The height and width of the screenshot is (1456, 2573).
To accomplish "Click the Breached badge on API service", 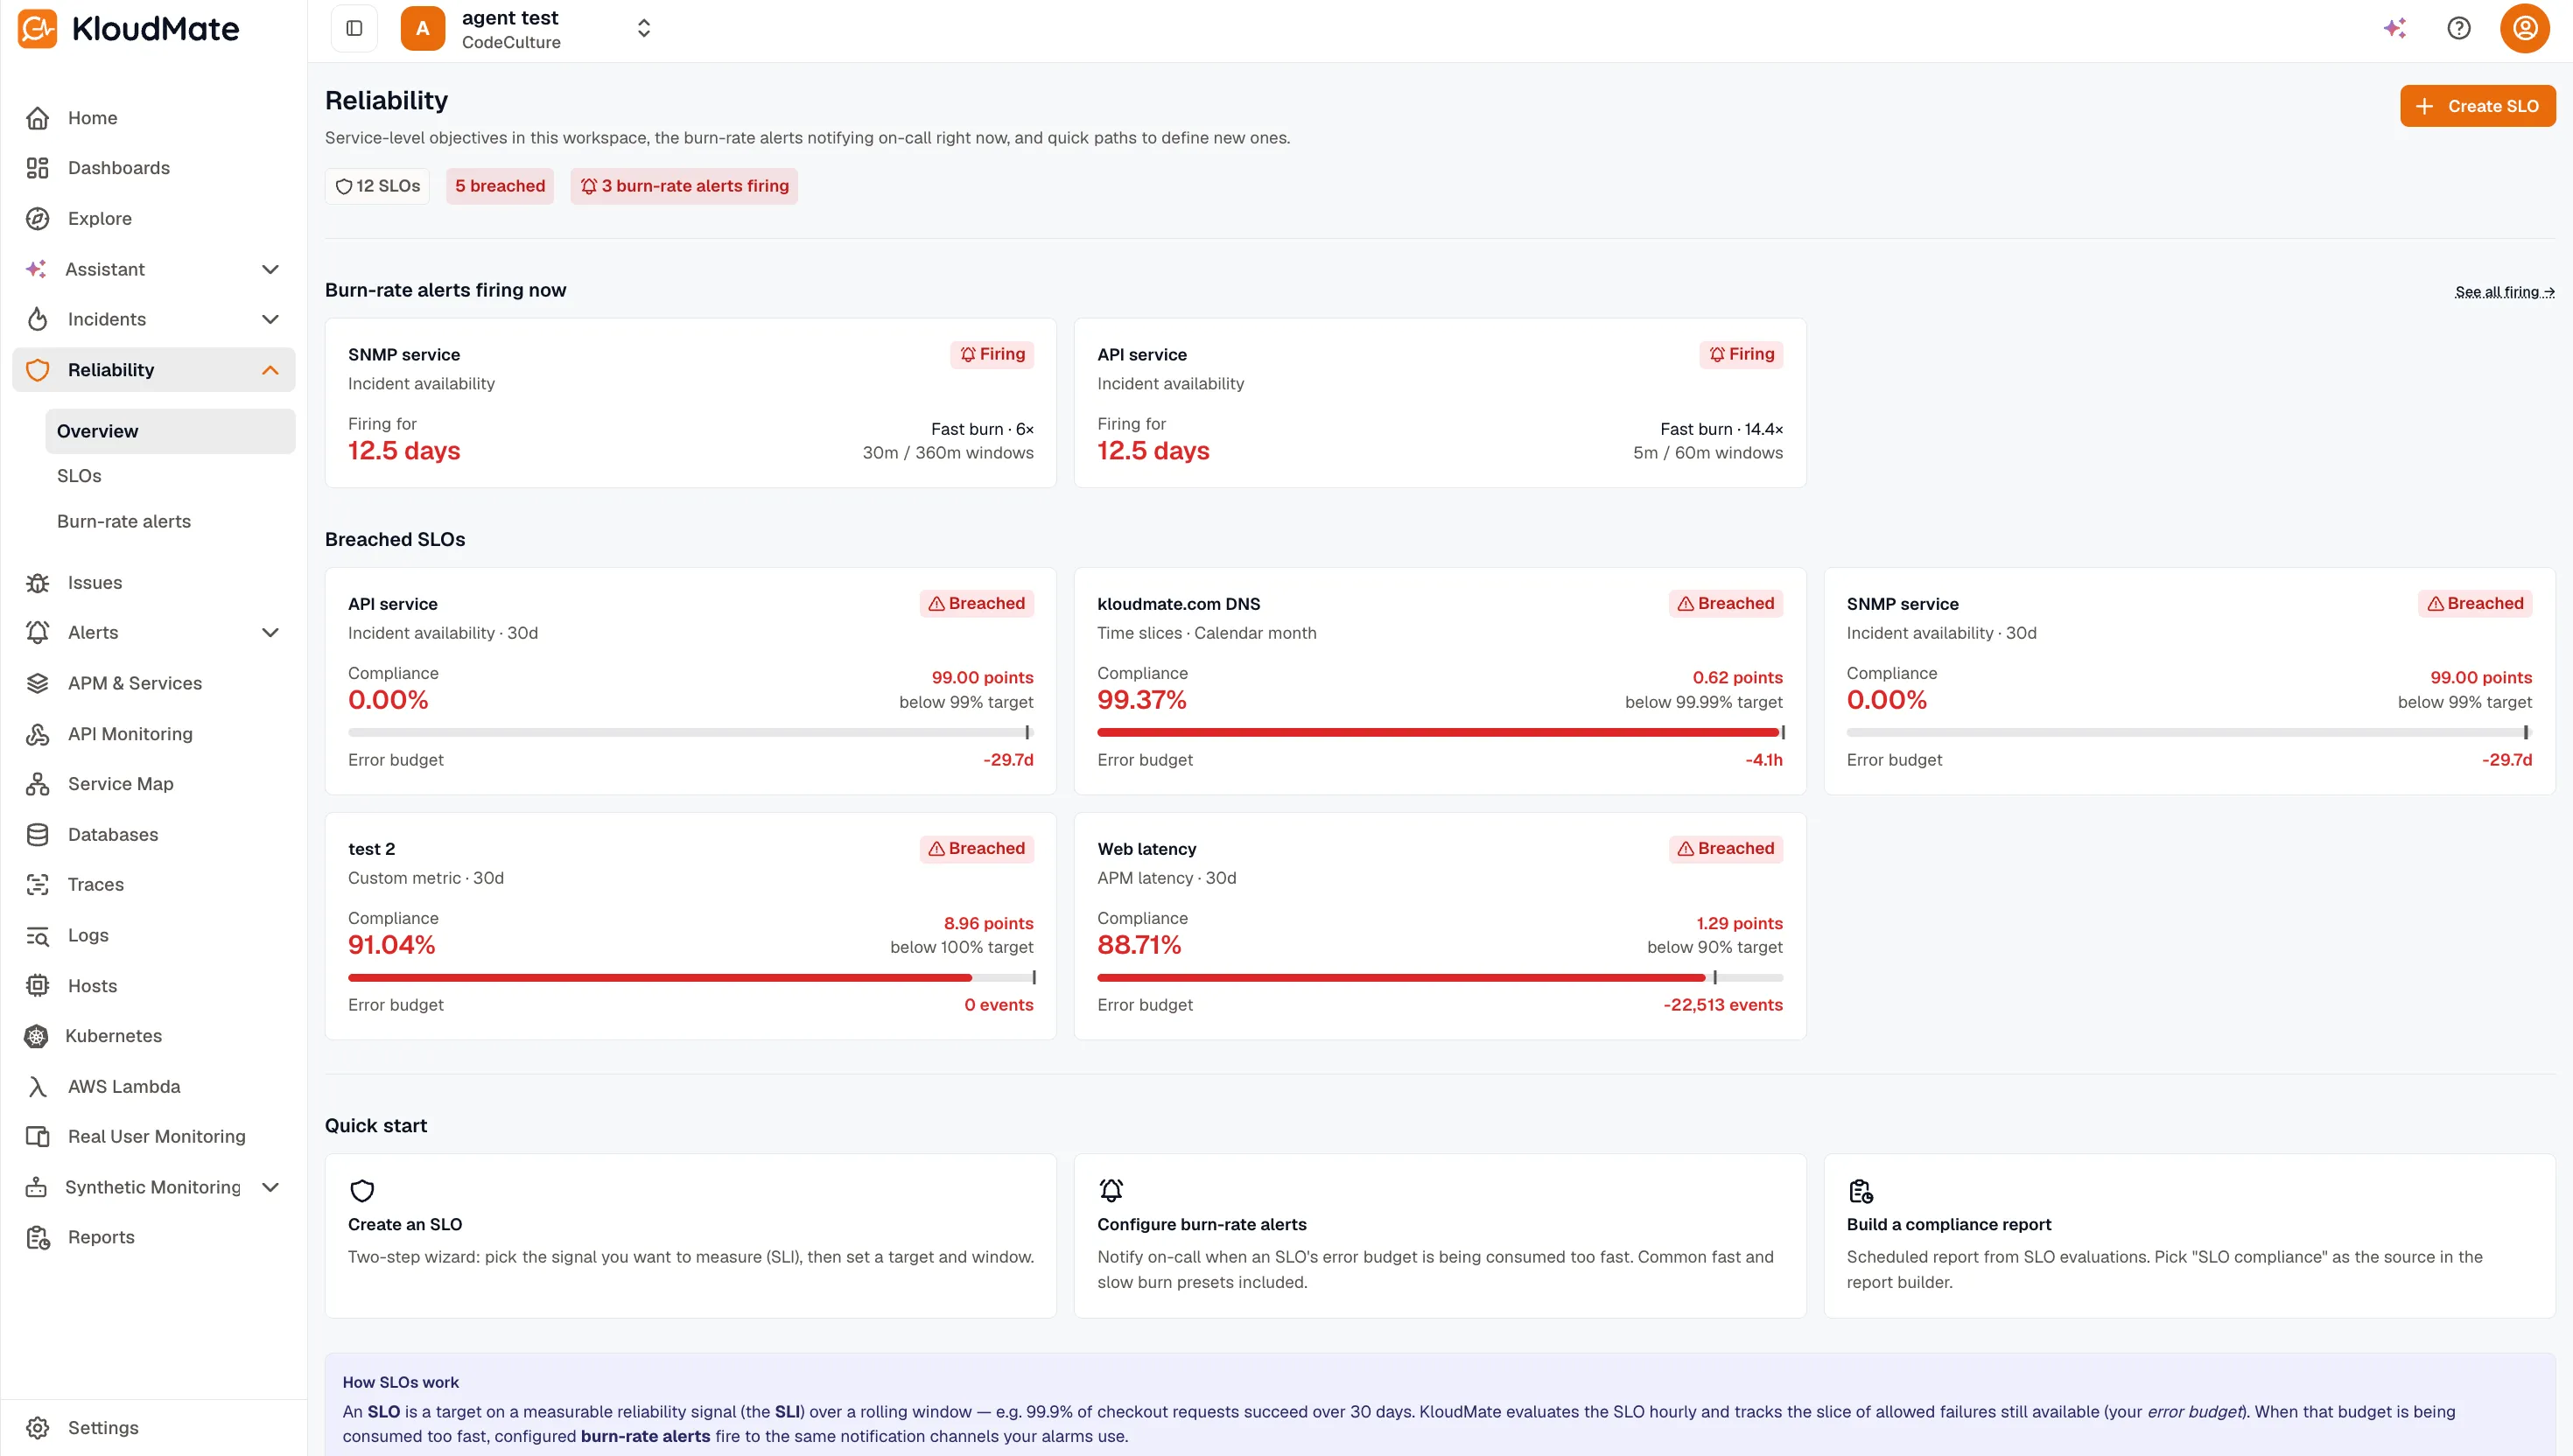I will point(976,604).
